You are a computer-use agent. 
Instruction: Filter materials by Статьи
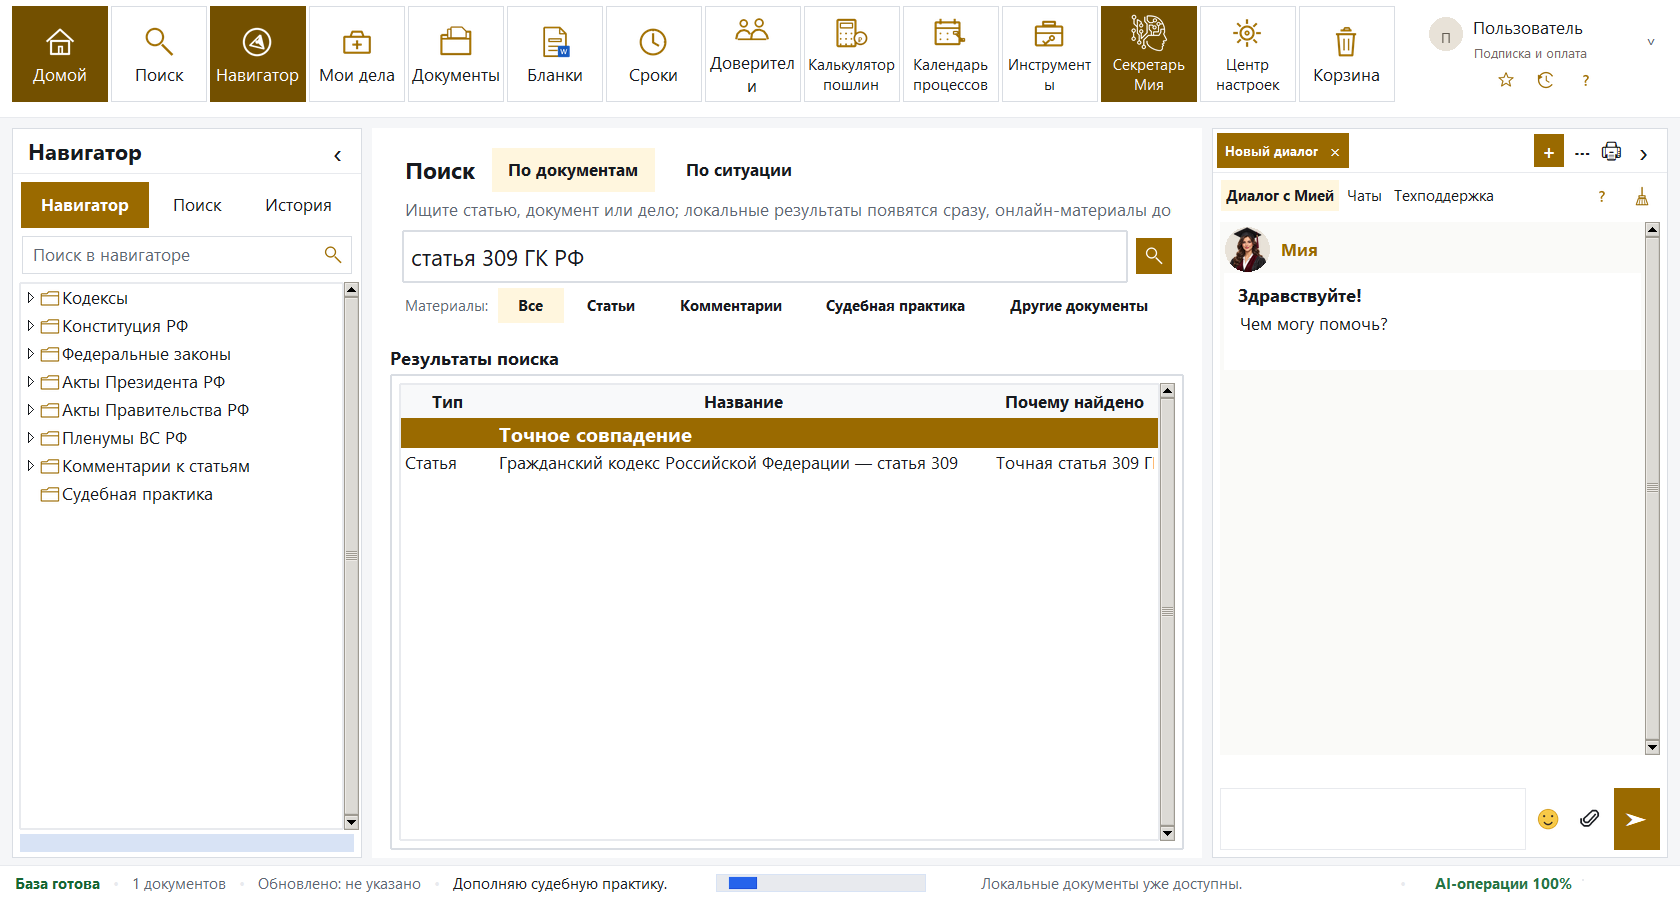tap(611, 306)
